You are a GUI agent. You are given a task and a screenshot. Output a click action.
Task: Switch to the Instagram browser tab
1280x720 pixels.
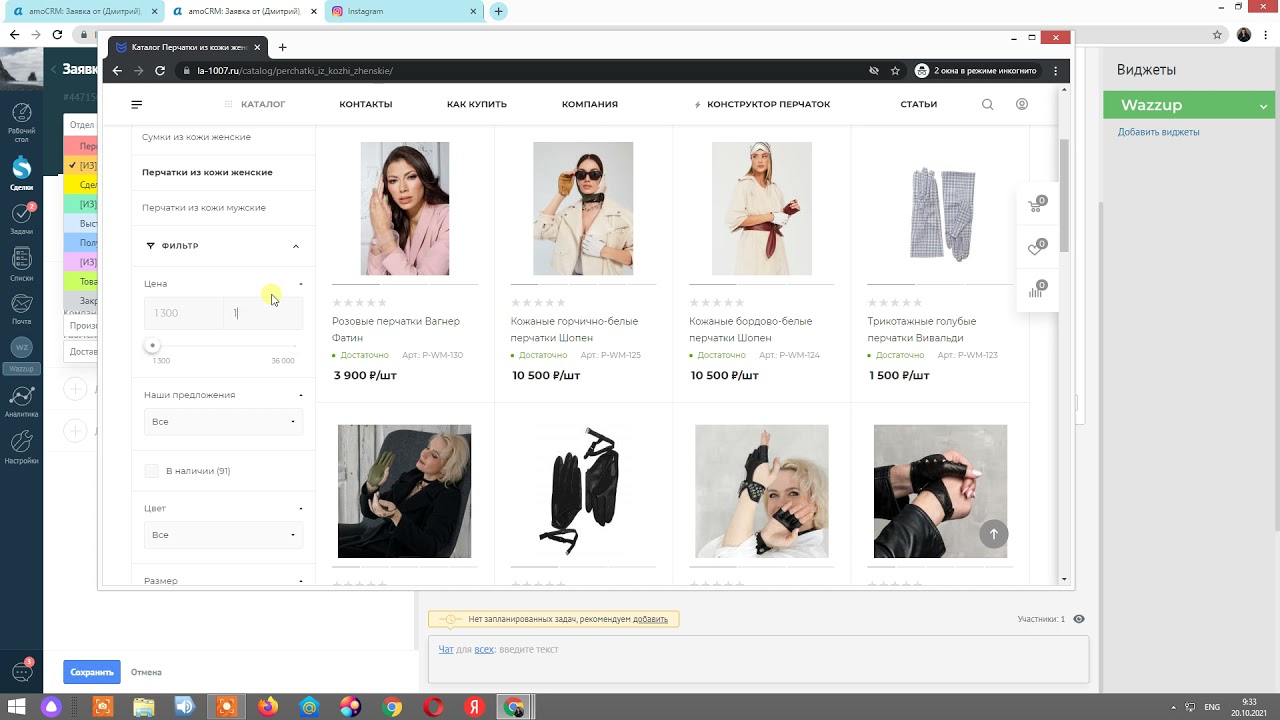click(x=400, y=11)
